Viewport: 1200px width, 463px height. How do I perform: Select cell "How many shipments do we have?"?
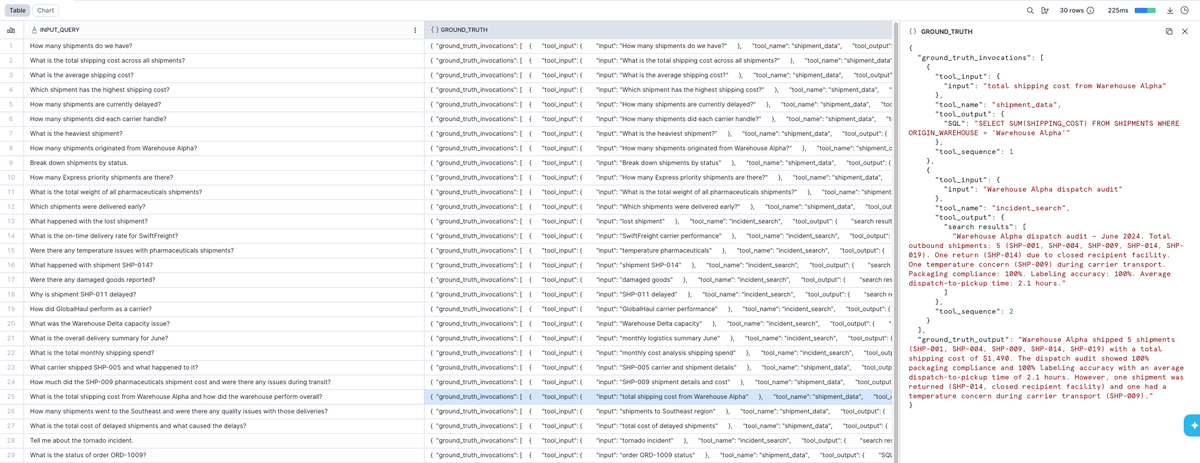pyautogui.click(x=223, y=46)
